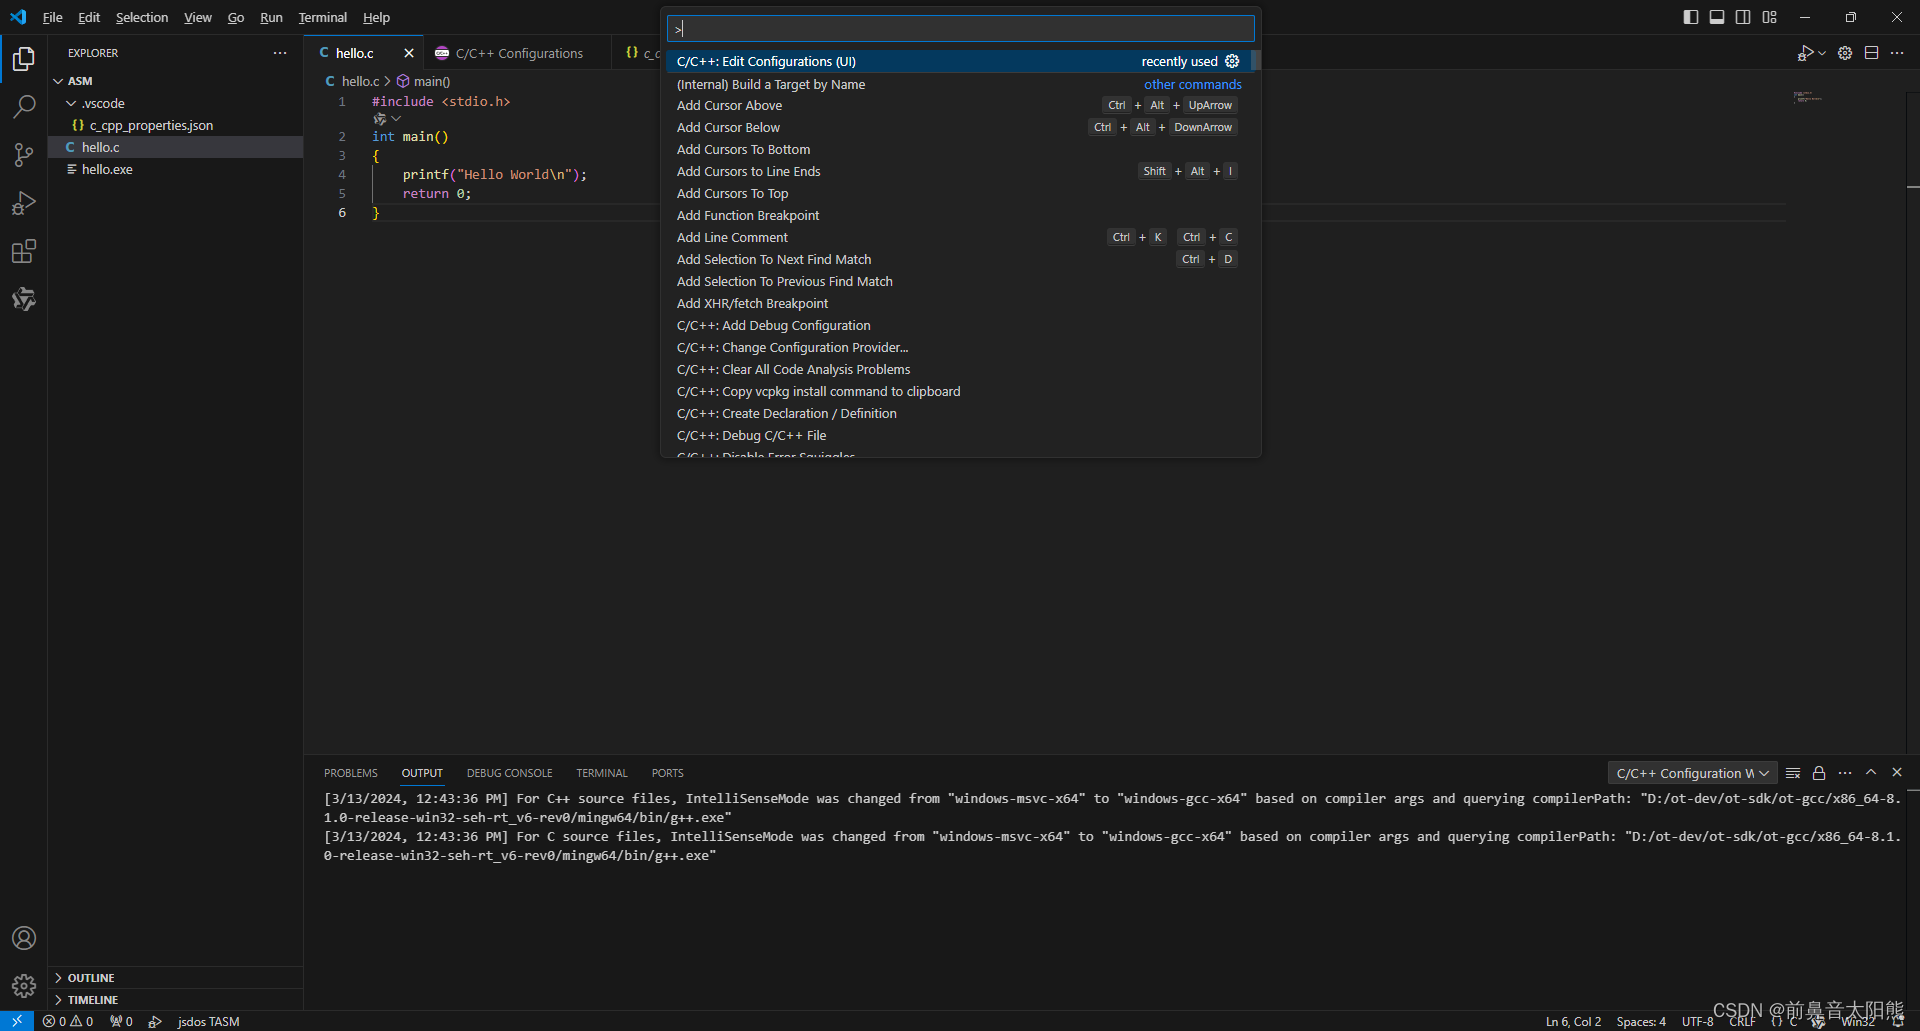Viewport: 1920px width, 1031px height.
Task: Split the editor layout icon
Action: (1872, 53)
